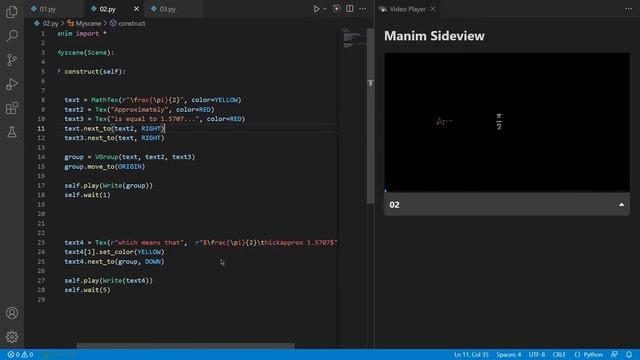
Task: Click line number 11 in gutter
Action: [x=41, y=128]
